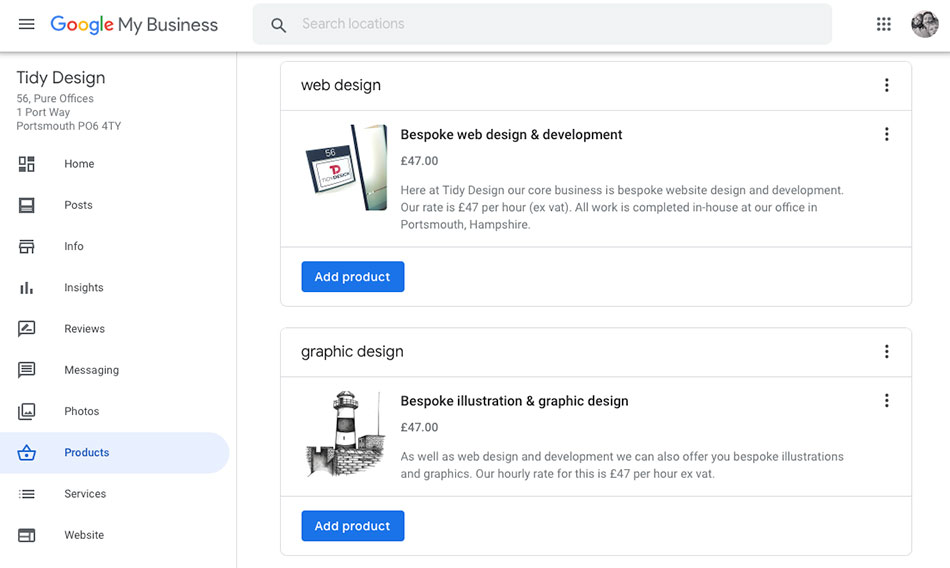This screenshot has height=568, width=950.
Task: Focus the Search locations field
Action: coord(542,24)
